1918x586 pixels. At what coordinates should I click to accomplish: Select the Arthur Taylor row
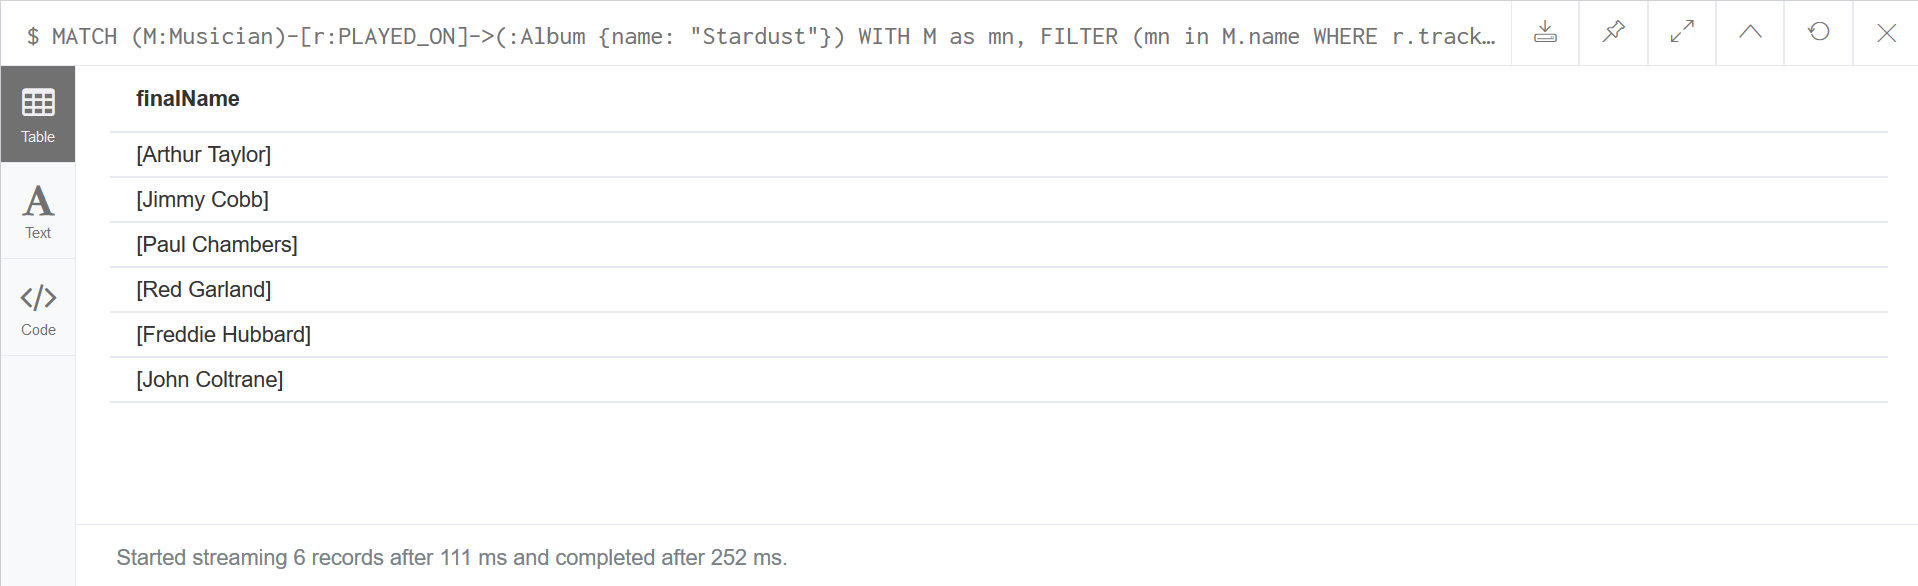pos(204,154)
